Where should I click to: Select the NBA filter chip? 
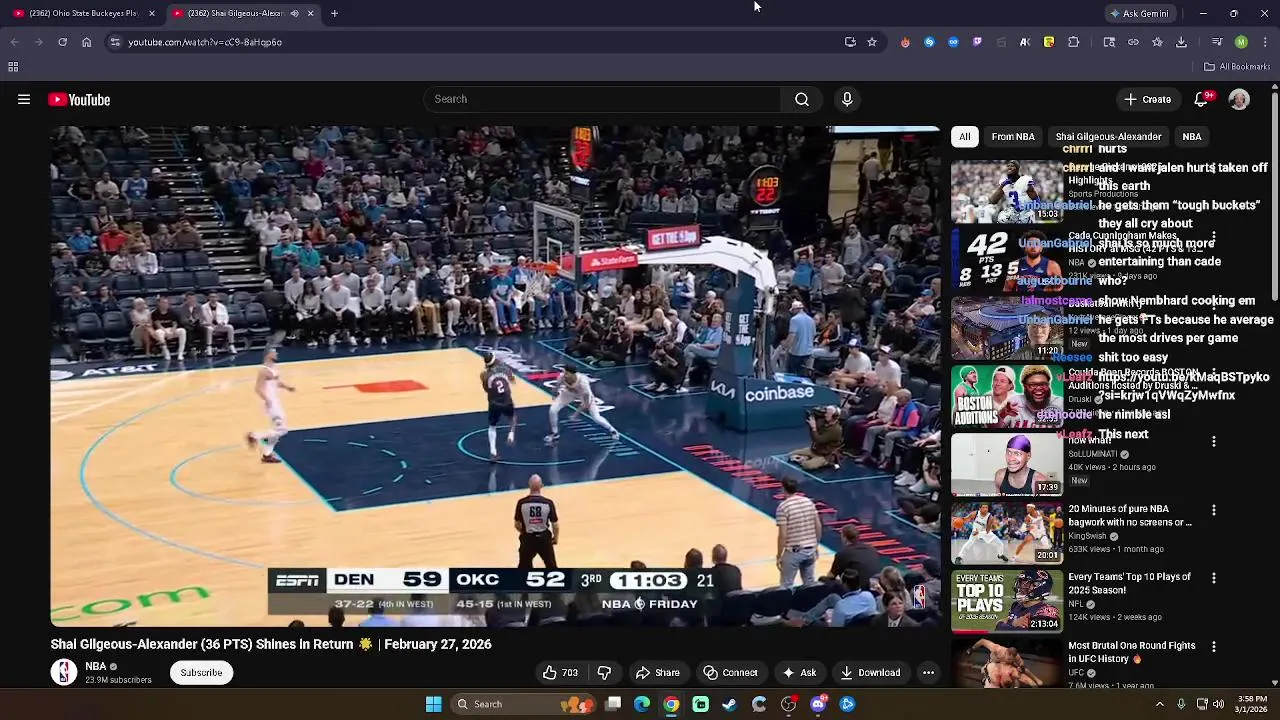tap(1192, 136)
